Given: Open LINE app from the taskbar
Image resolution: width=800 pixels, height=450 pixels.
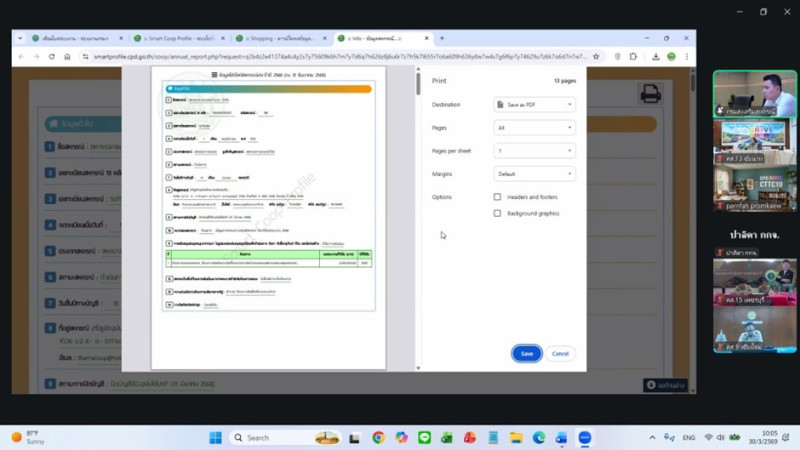Looking at the screenshot, I should pyautogui.click(x=424, y=438).
